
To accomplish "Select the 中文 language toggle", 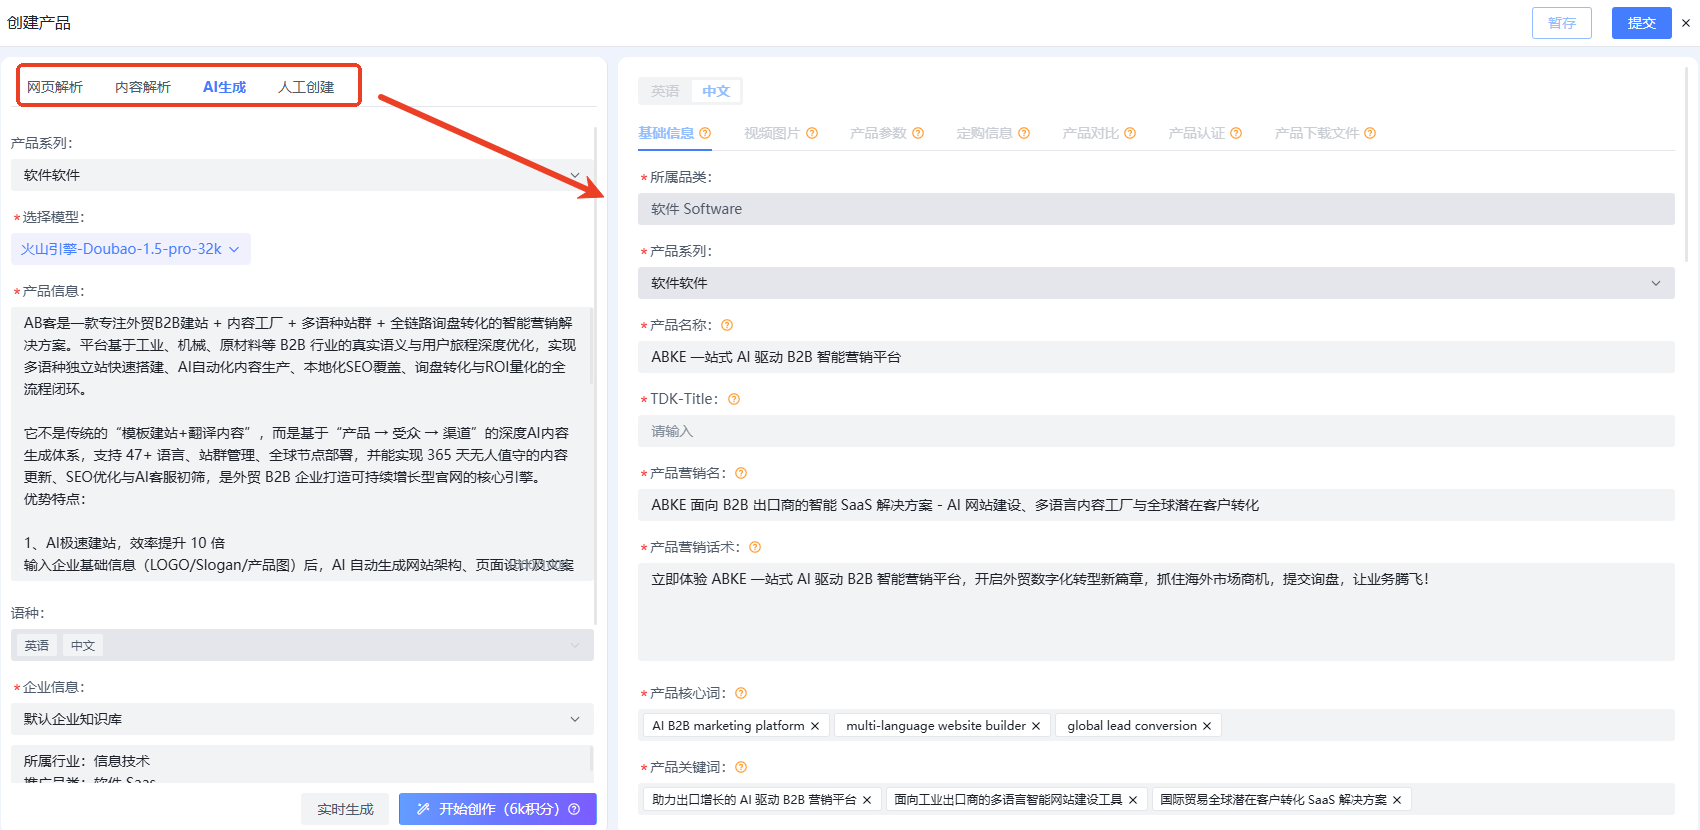I will (716, 91).
